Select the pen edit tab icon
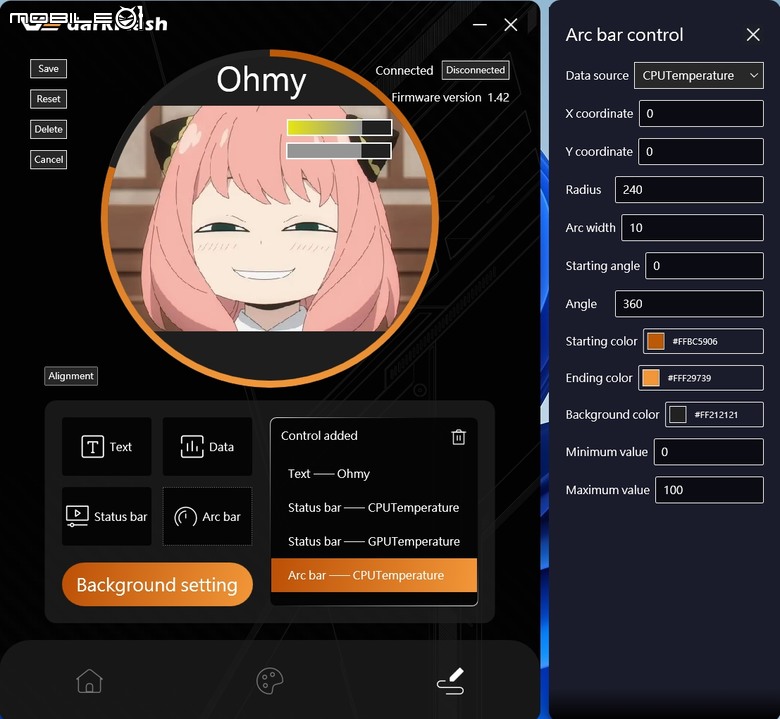The image size is (780, 719). coord(451,681)
